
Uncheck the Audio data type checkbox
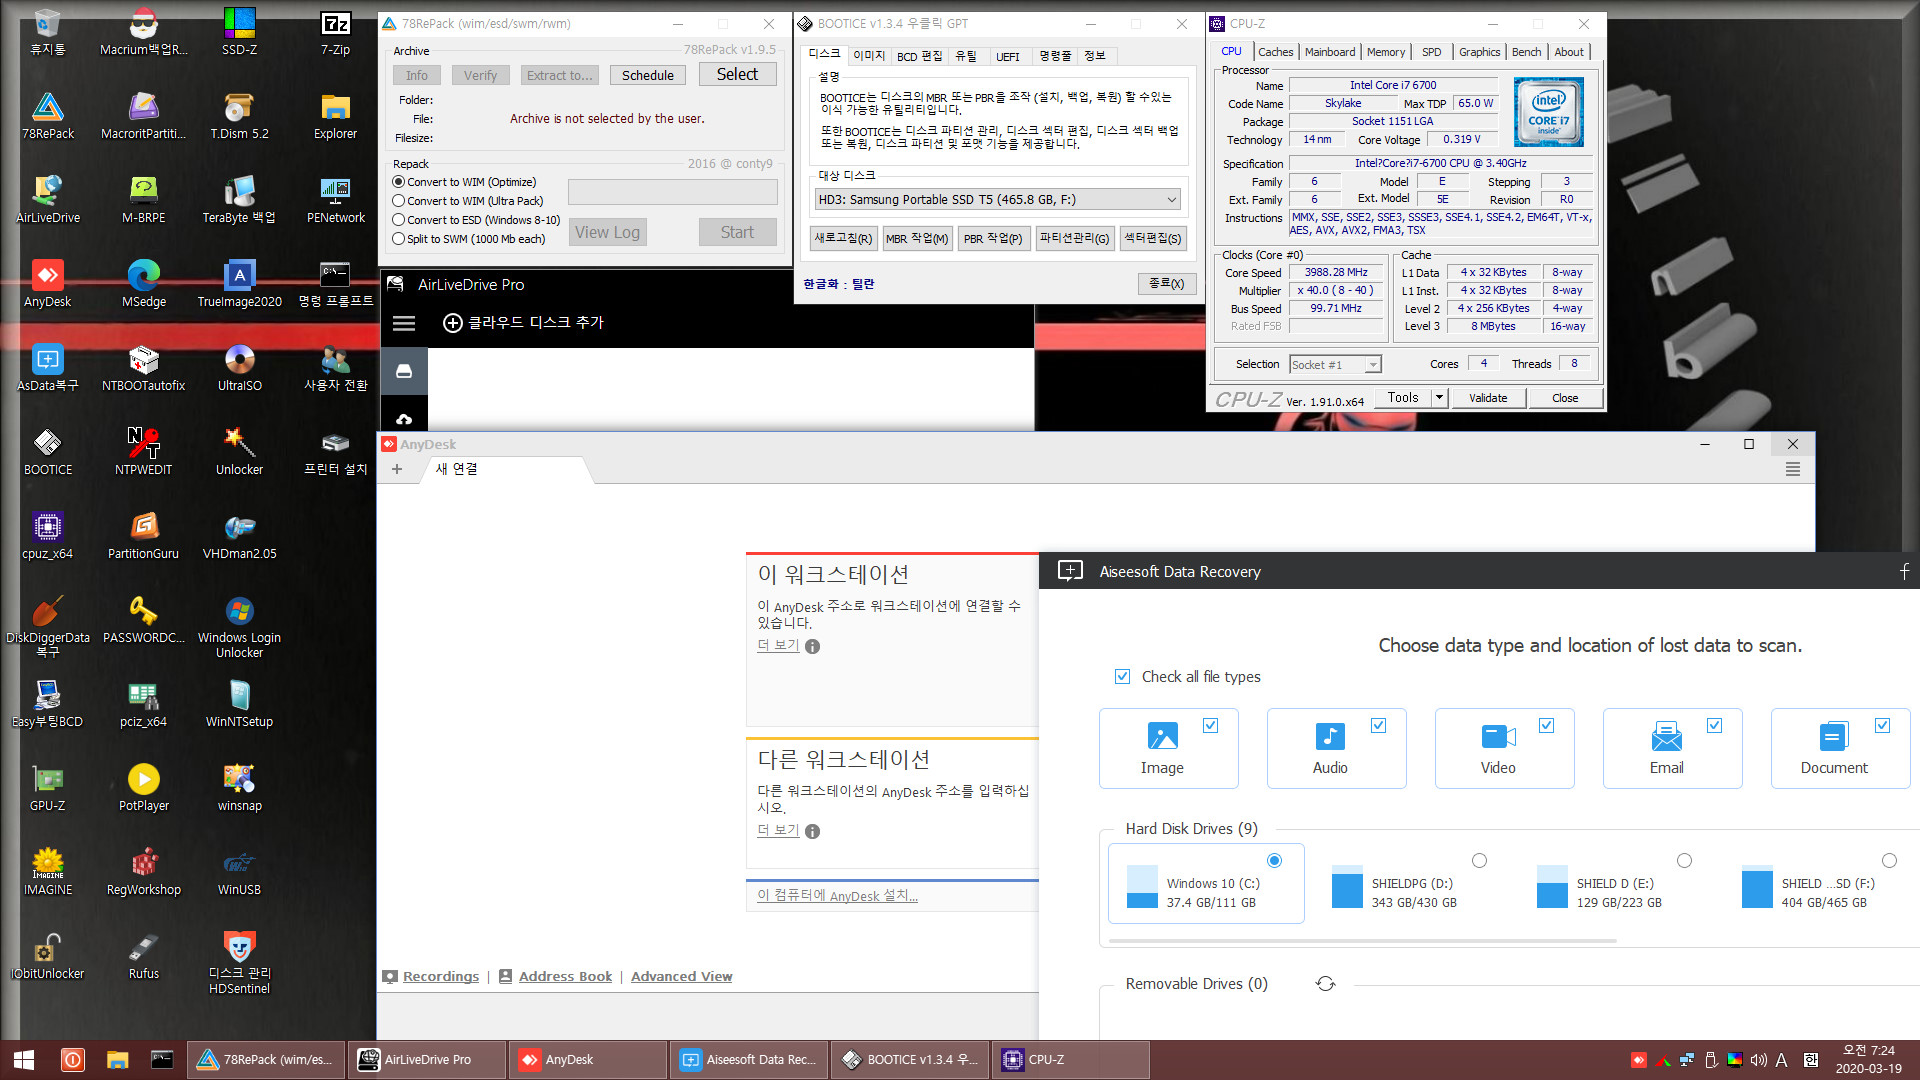pos(1378,726)
